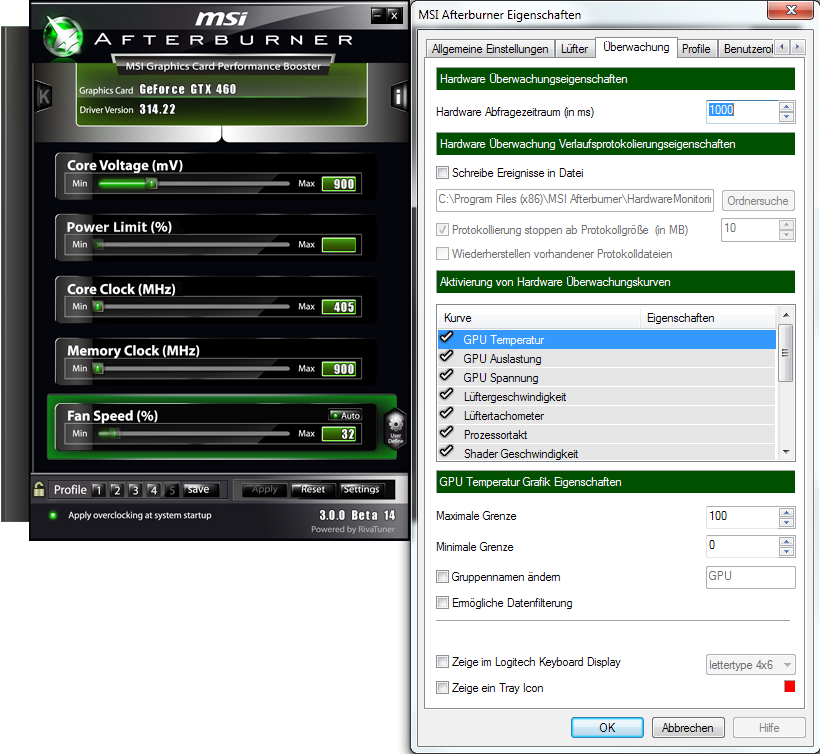Click the Core Voltage slider handle
Image resolution: width=820 pixels, height=754 pixels.
(152, 184)
